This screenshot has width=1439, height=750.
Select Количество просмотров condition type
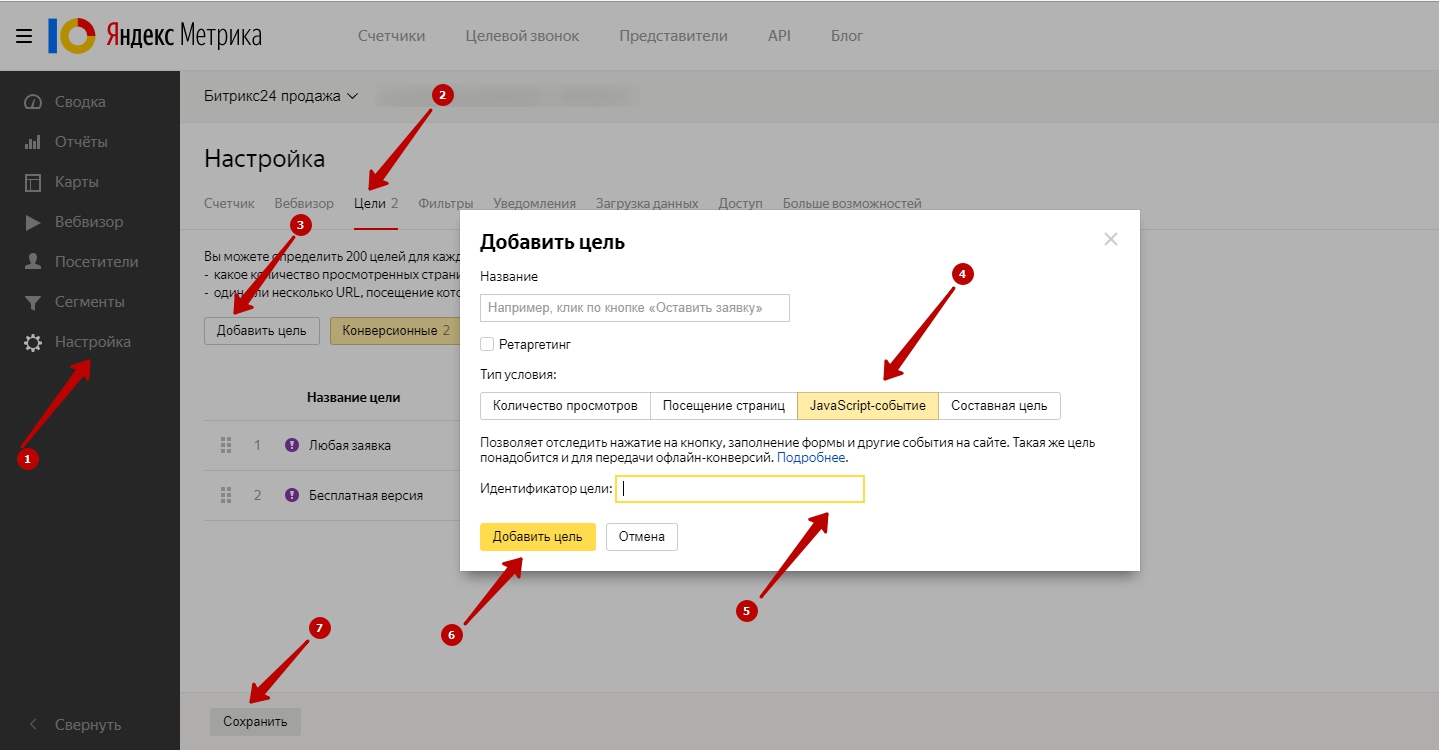[565, 405]
